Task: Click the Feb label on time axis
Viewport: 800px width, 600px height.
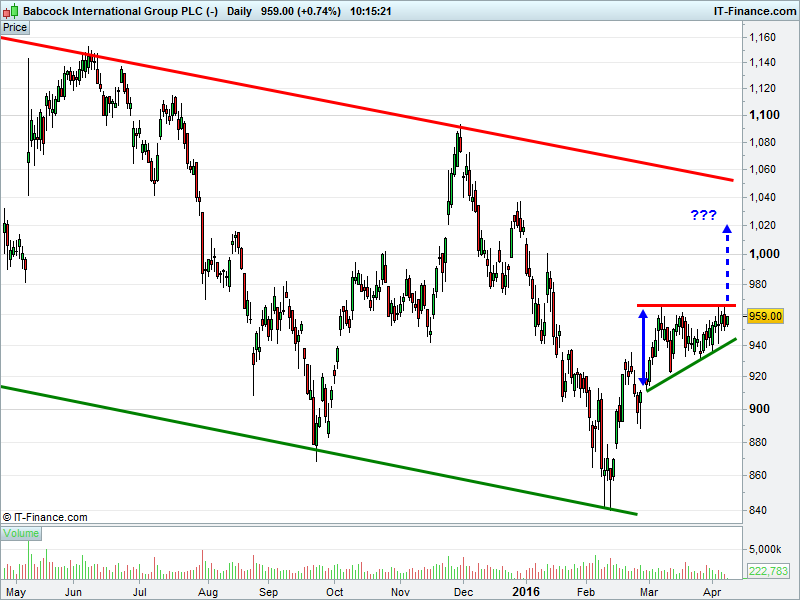Action: (x=586, y=592)
